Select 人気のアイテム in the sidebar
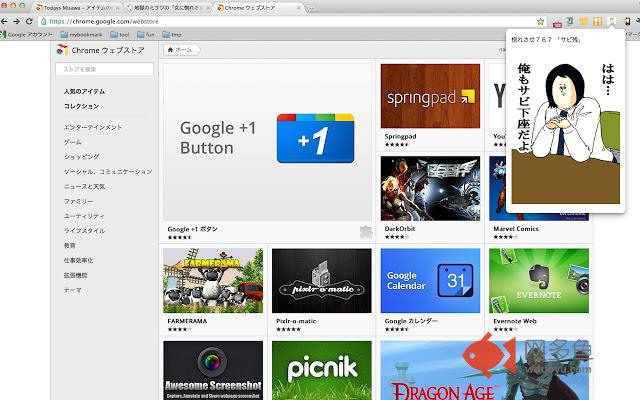This screenshot has height=400, width=640. point(84,91)
